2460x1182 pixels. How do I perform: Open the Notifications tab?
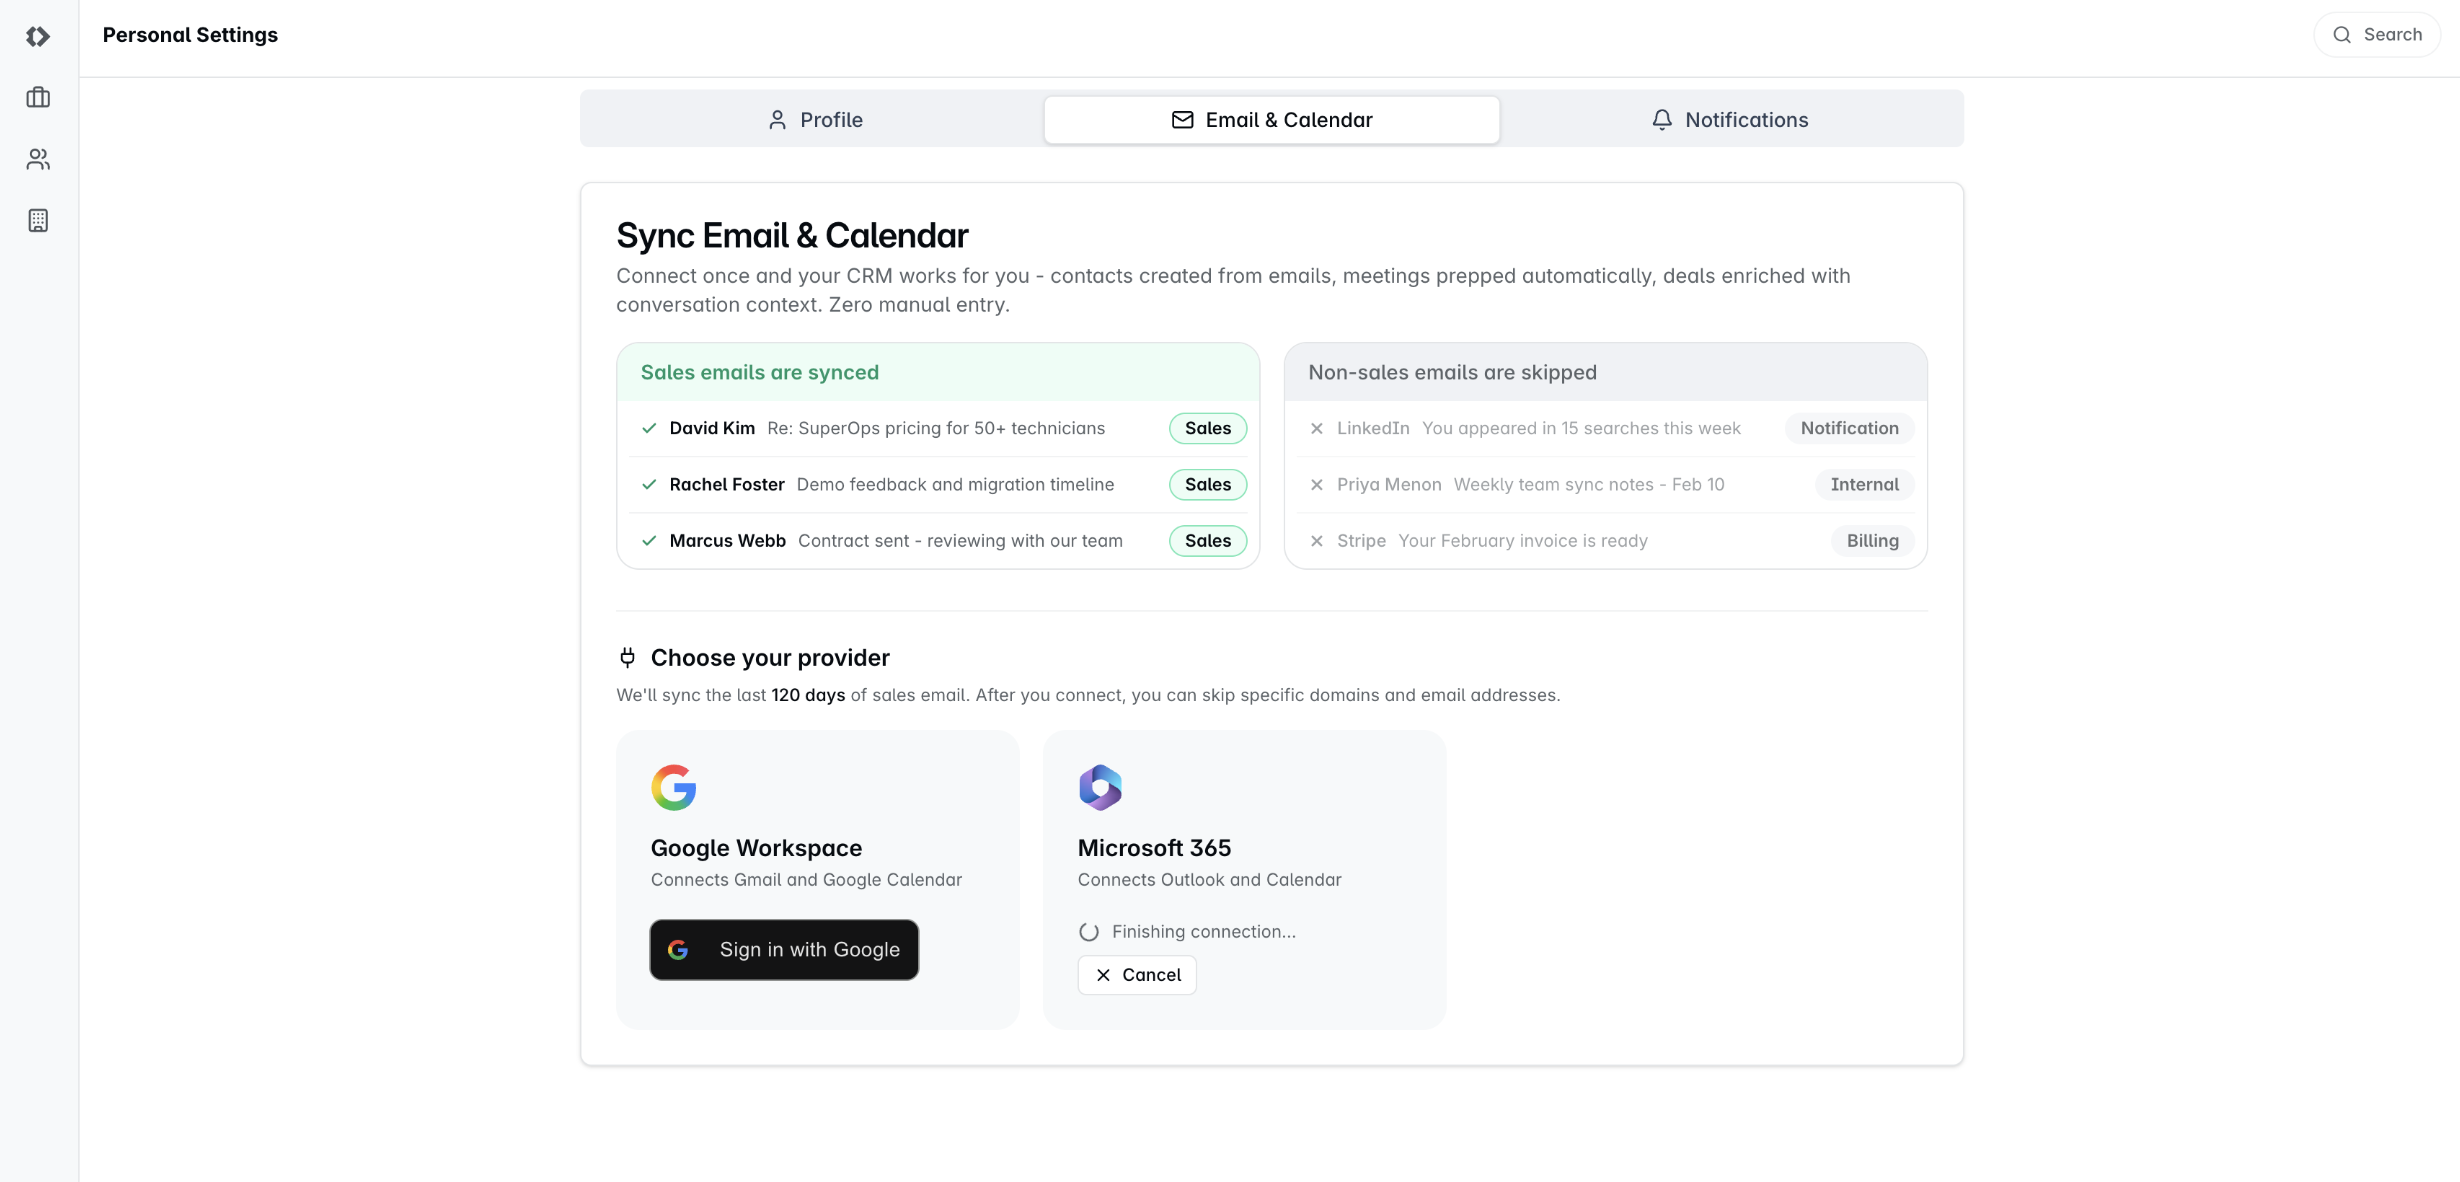pyautogui.click(x=1730, y=120)
